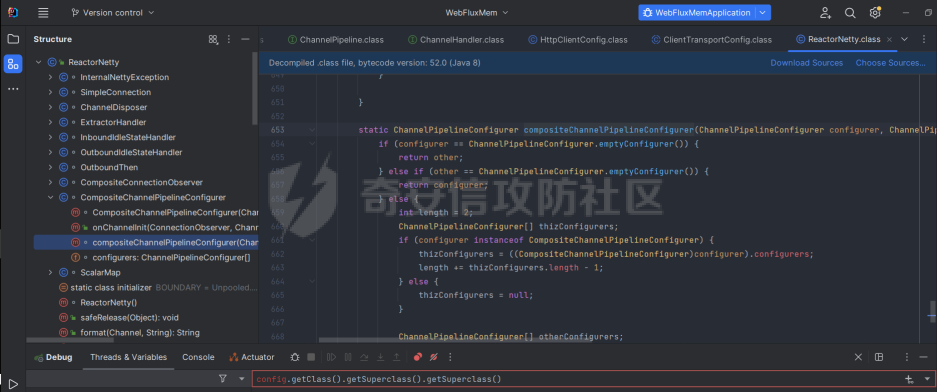This screenshot has width=937, height=392.
Task: Toggle Mute Breakpoints icon
Action: 434,357
